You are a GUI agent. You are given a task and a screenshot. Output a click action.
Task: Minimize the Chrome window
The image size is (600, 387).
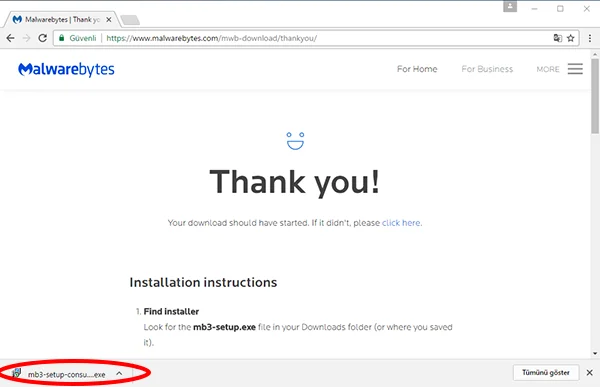pyautogui.click(x=535, y=8)
